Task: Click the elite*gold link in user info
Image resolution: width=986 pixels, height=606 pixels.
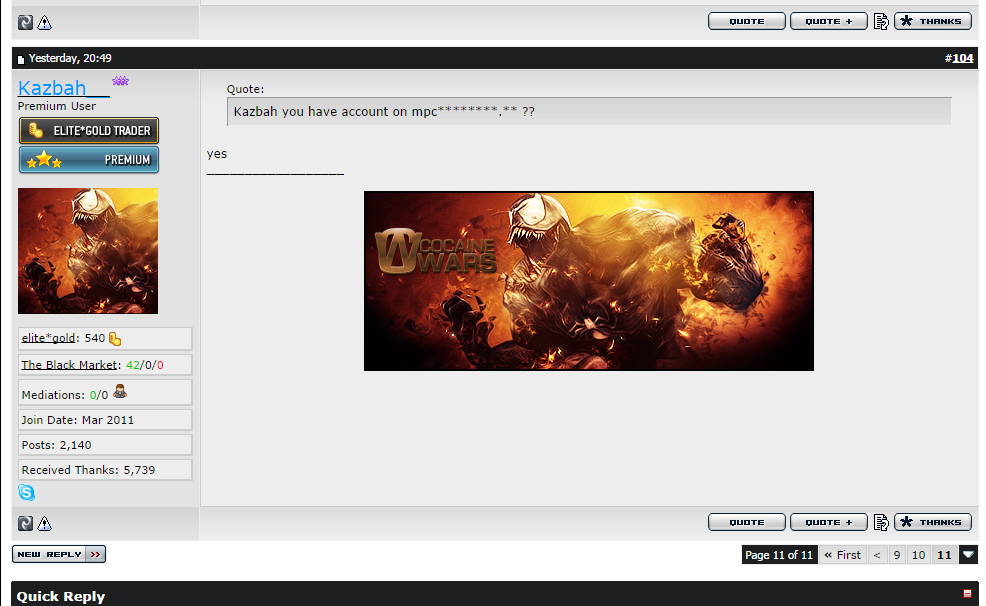Action: click(x=48, y=338)
